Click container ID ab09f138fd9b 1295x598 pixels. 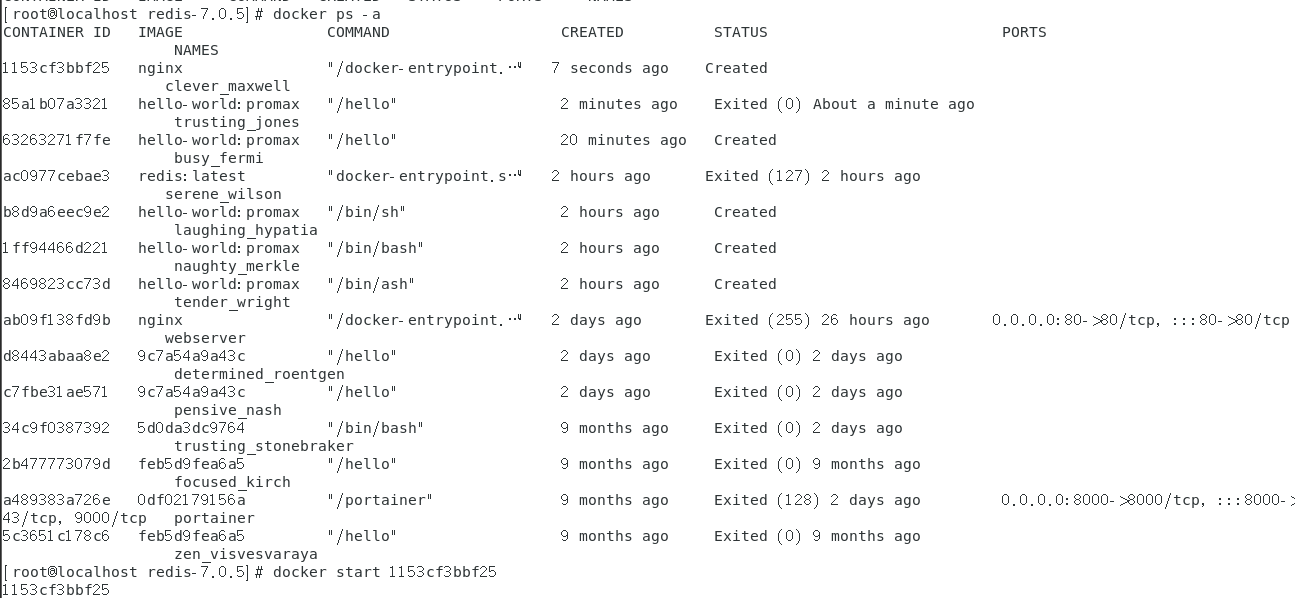click(x=56, y=320)
